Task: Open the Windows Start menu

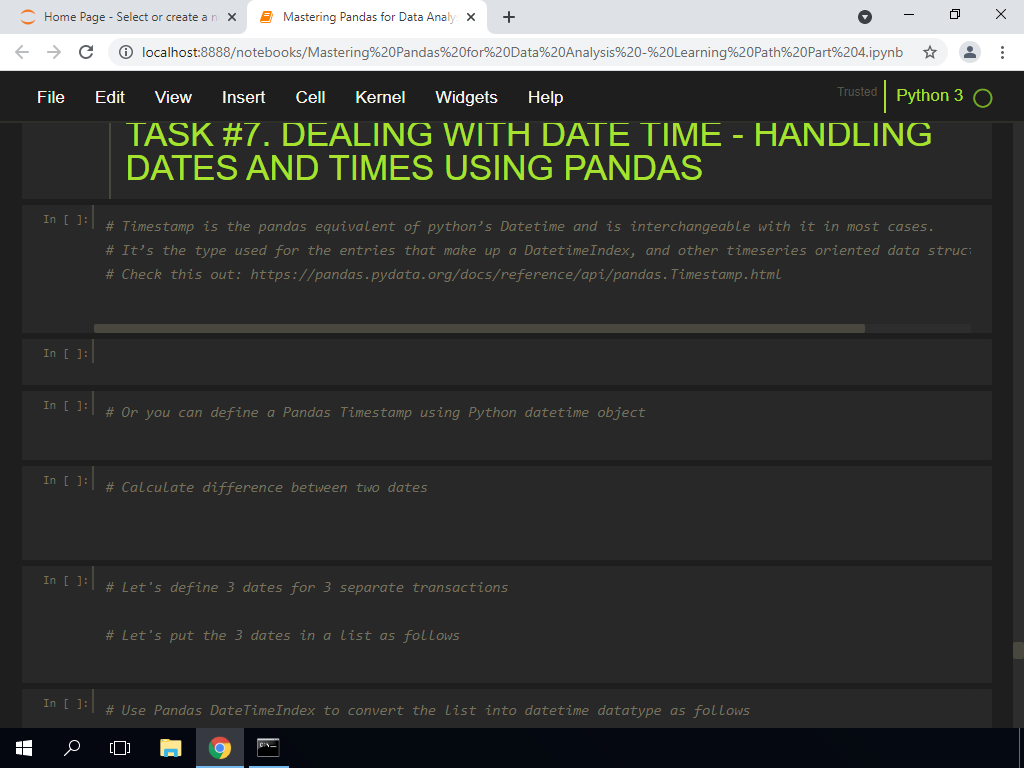Action: tap(24, 748)
